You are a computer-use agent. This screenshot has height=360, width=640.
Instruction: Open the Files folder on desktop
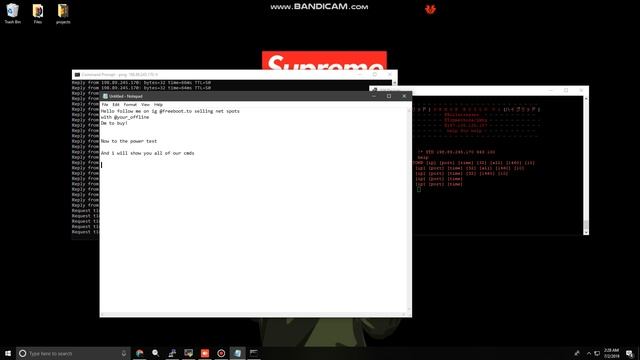pos(38,13)
